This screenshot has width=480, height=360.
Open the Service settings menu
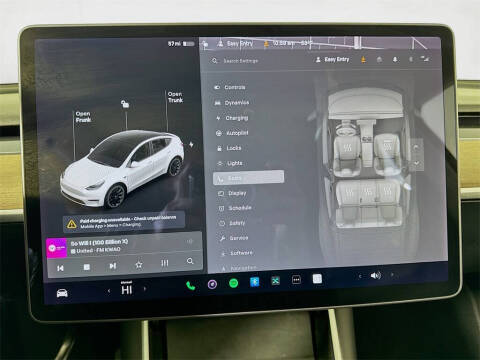click(234, 238)
